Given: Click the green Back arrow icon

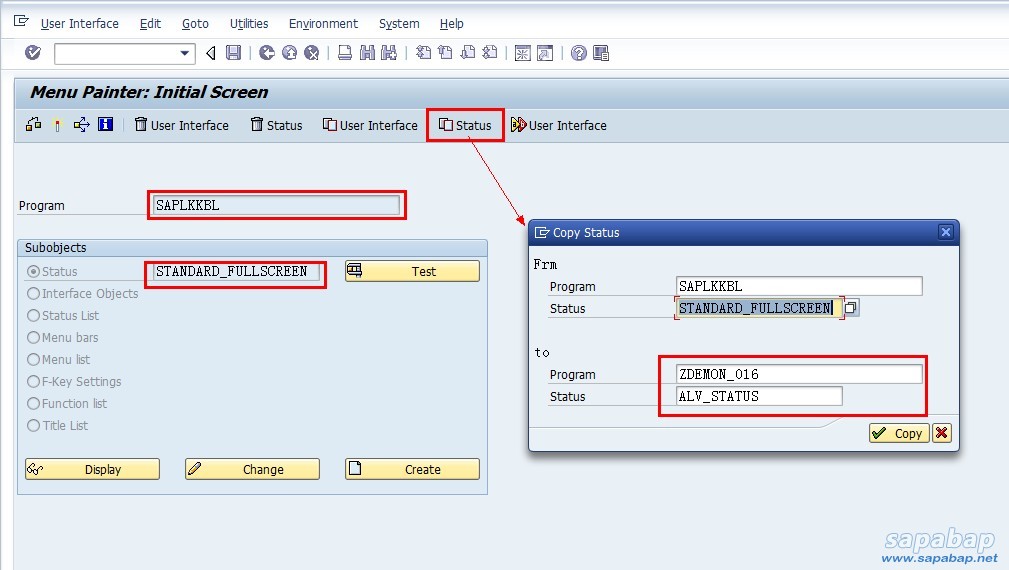Looking at the screenshot, I should (x=266, y=53).
